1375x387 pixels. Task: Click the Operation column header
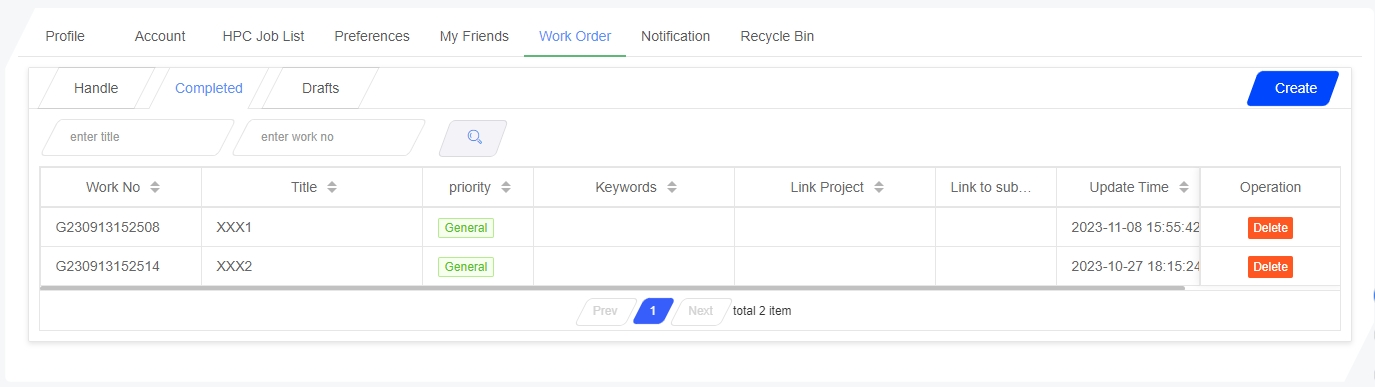[x=1270, y=187]
